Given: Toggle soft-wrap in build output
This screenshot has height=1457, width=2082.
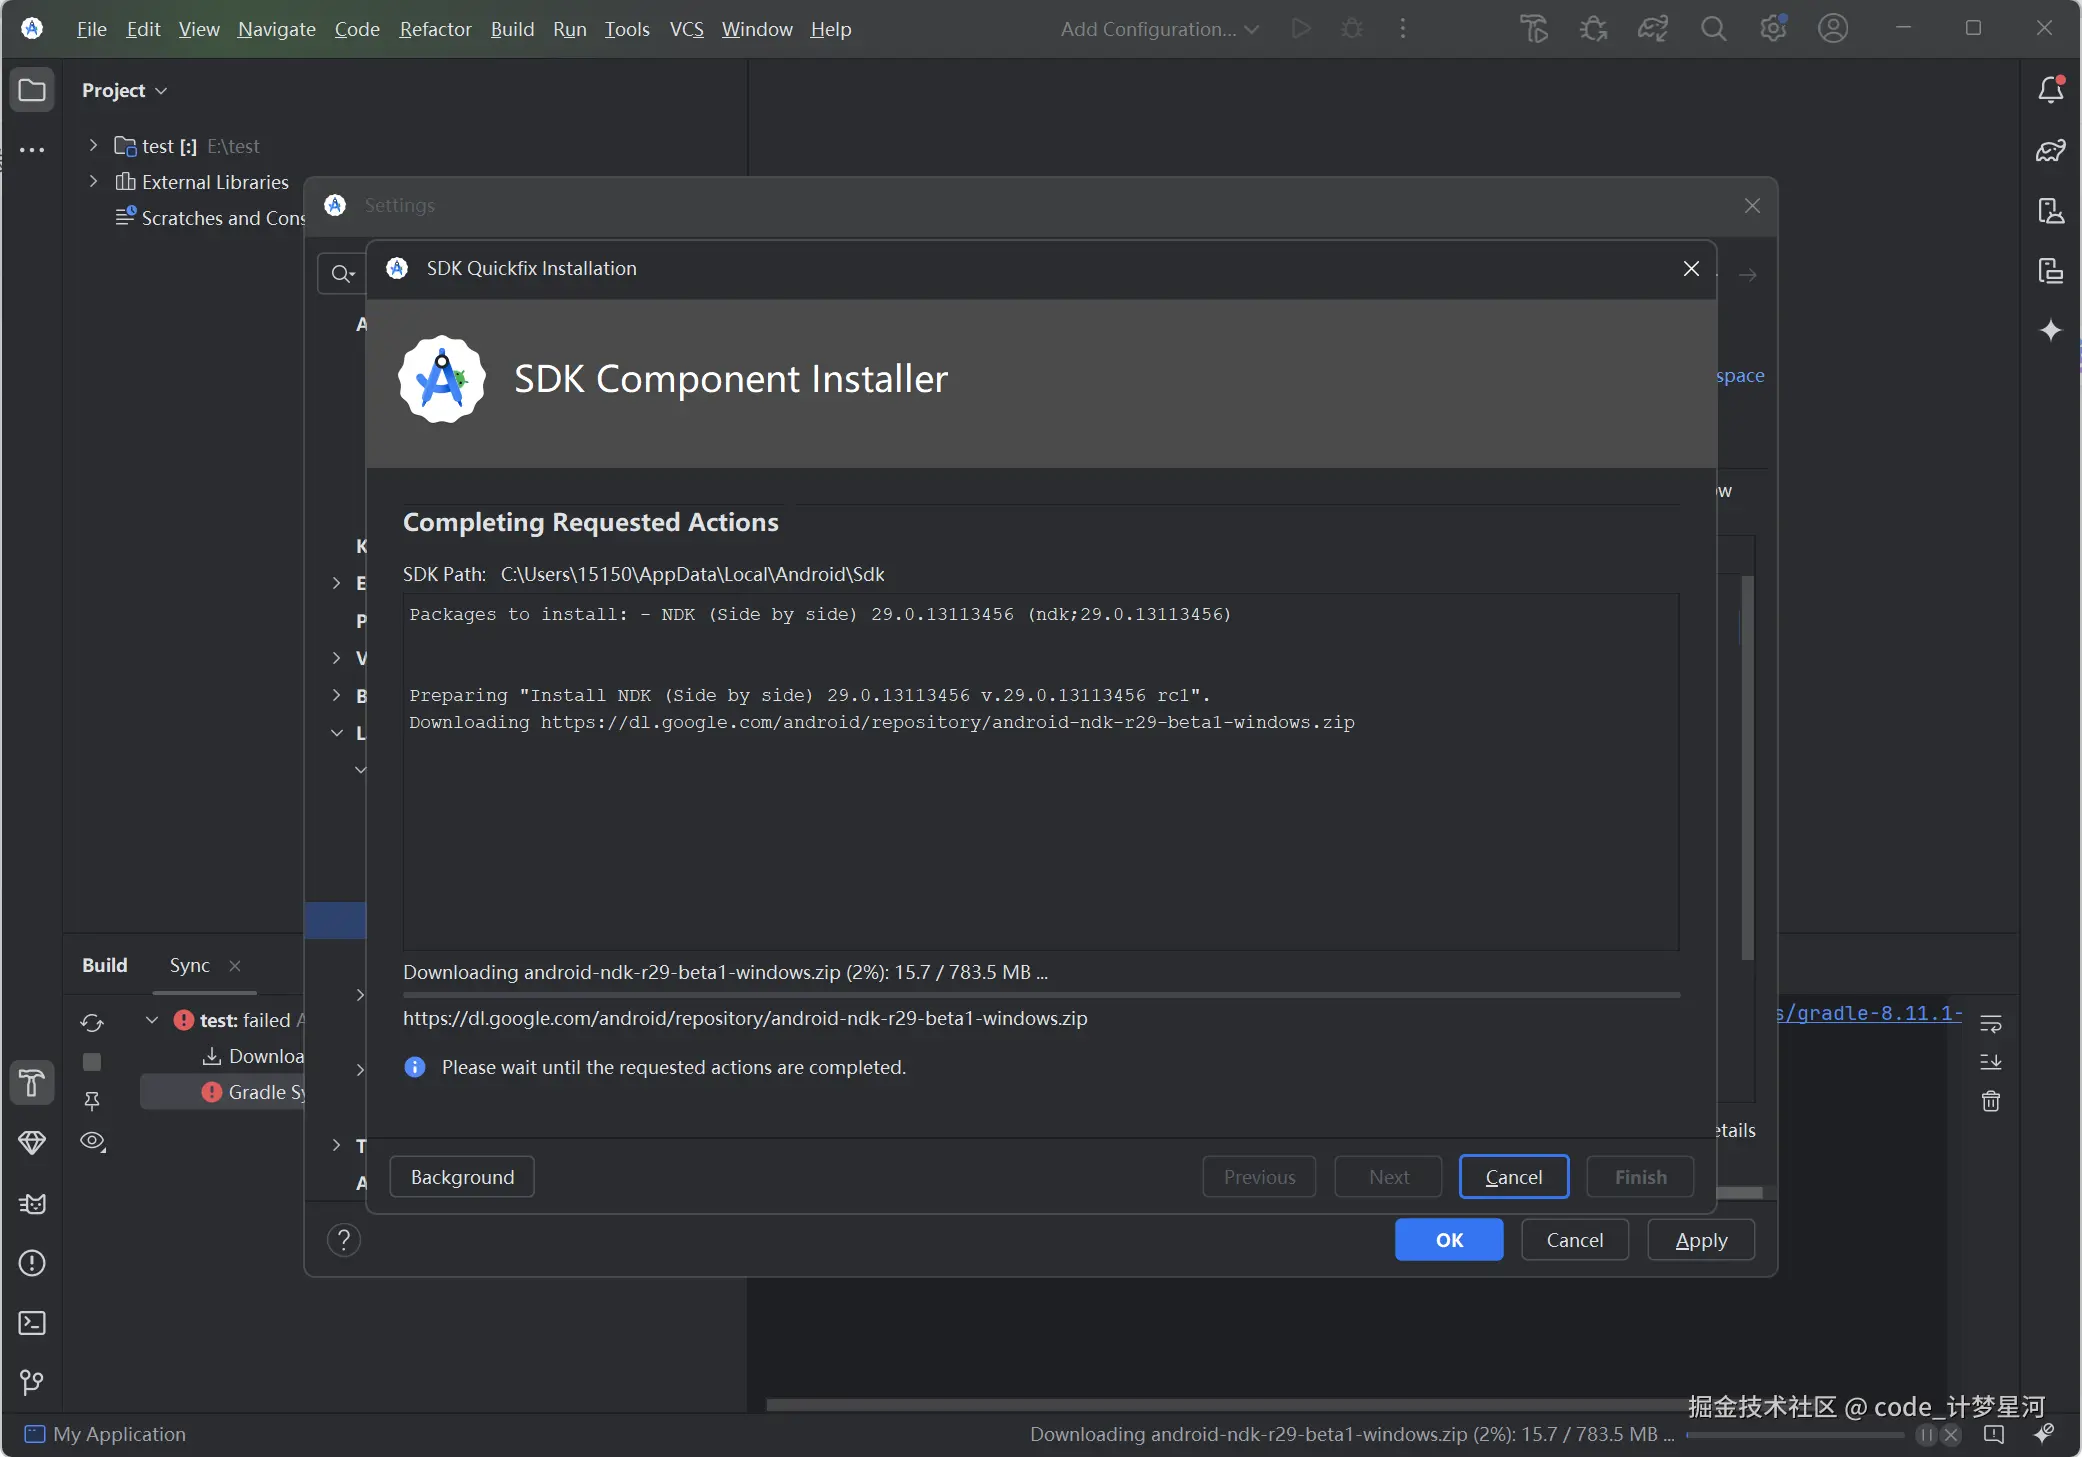Looking at the screenshot, I should [1990, 1023].
